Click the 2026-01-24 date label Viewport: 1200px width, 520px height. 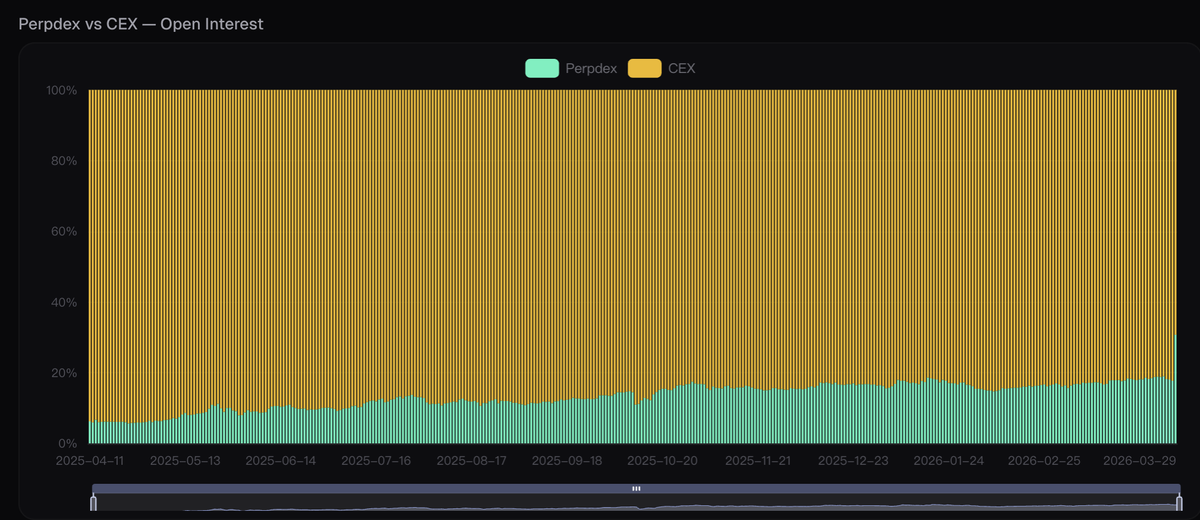(x=949, y=461)
